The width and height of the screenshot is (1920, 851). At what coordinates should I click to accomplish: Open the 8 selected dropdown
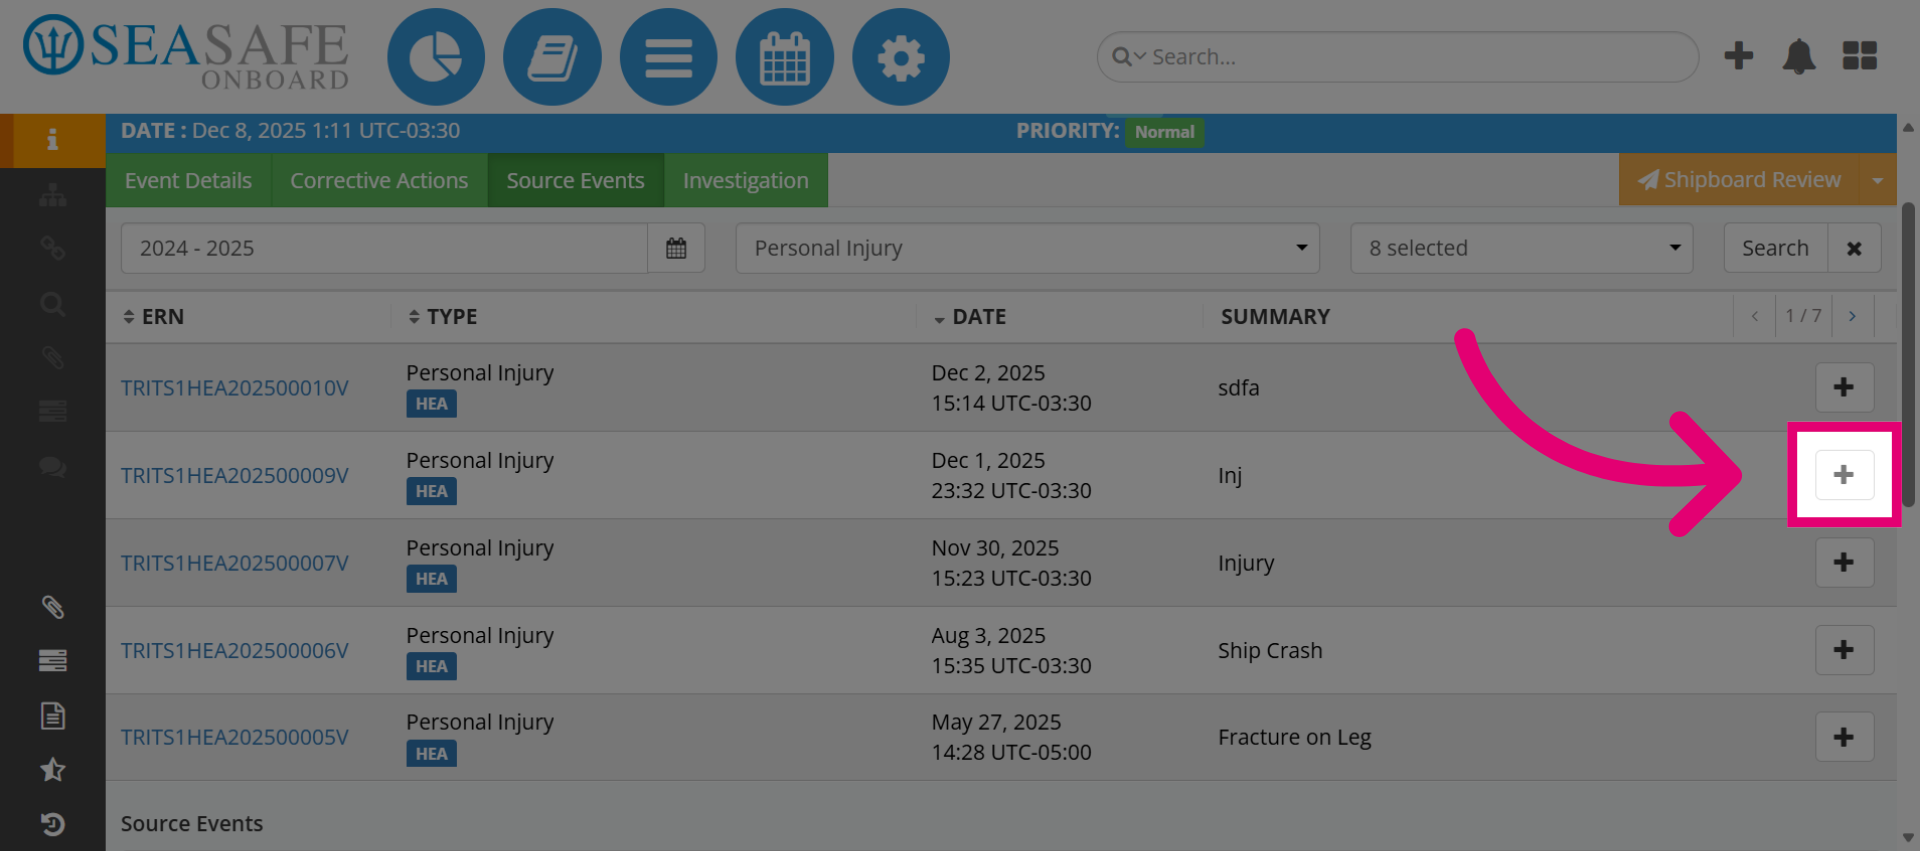pos(1521,248)
